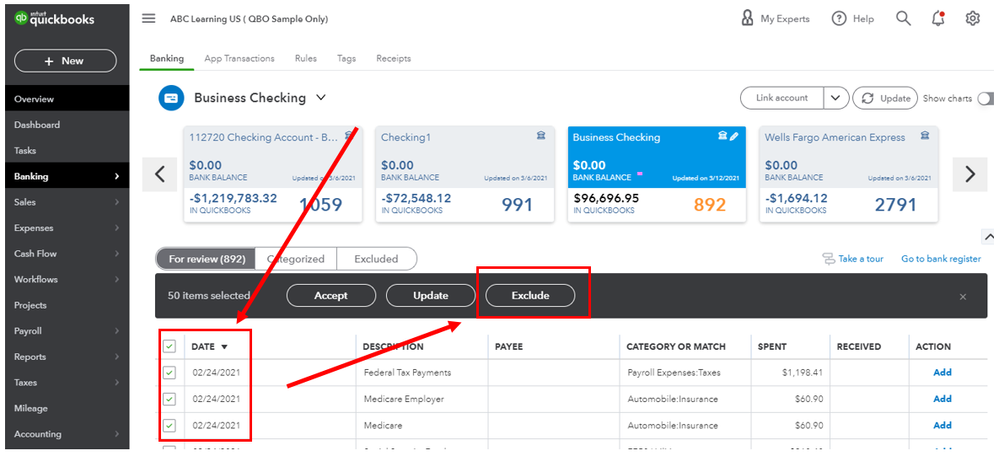The height and width of the screenshot is (461, 999).
Task: Open the Business Checking account dropdown
Action: click(x=321, y=98)
